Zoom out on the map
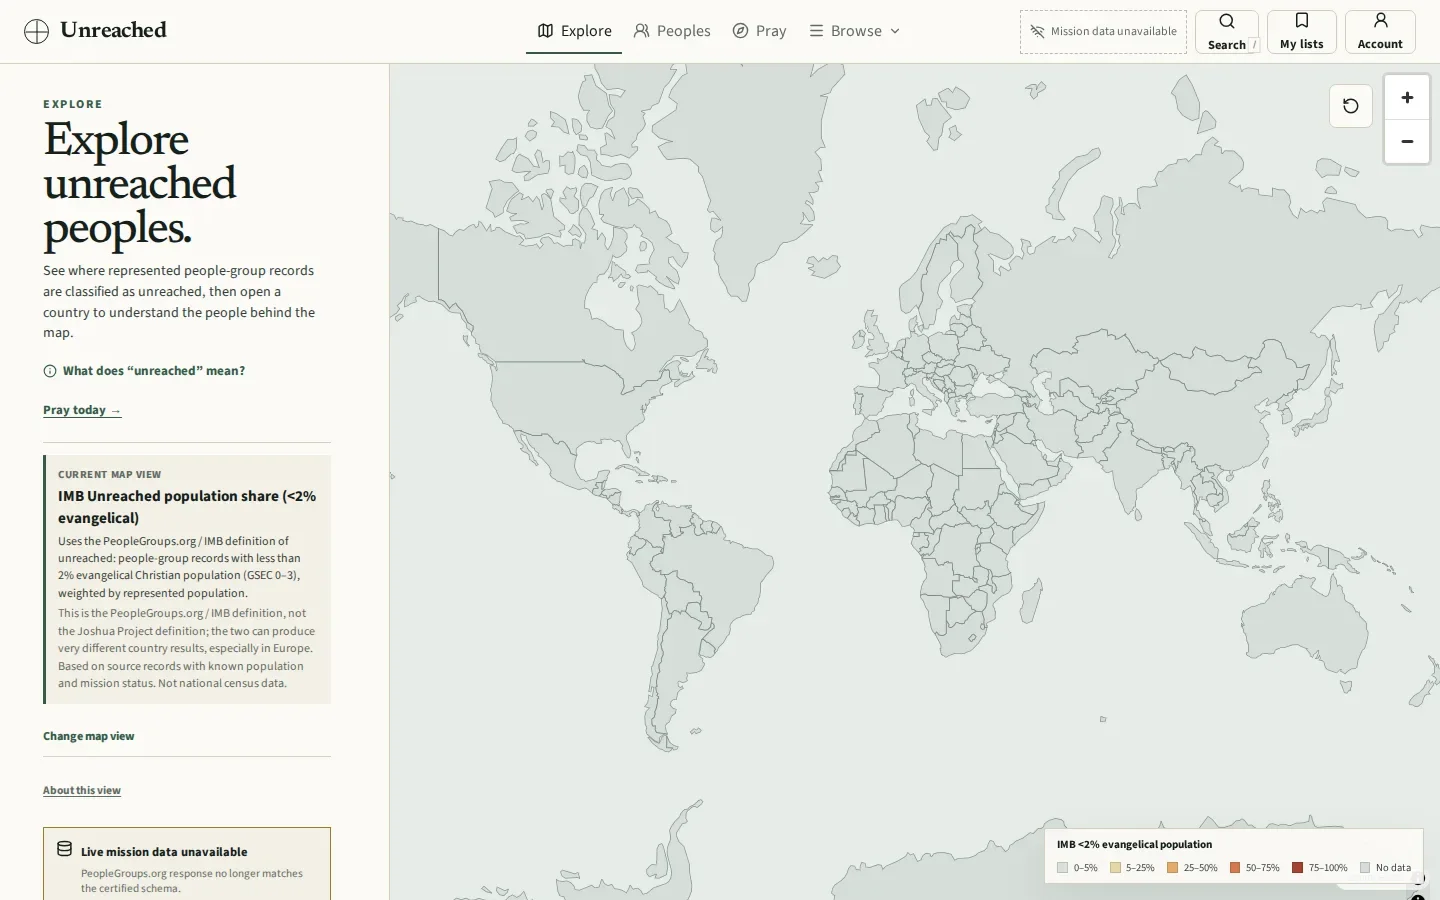This screenshot has width=1440, height=900. (1407, 142)
